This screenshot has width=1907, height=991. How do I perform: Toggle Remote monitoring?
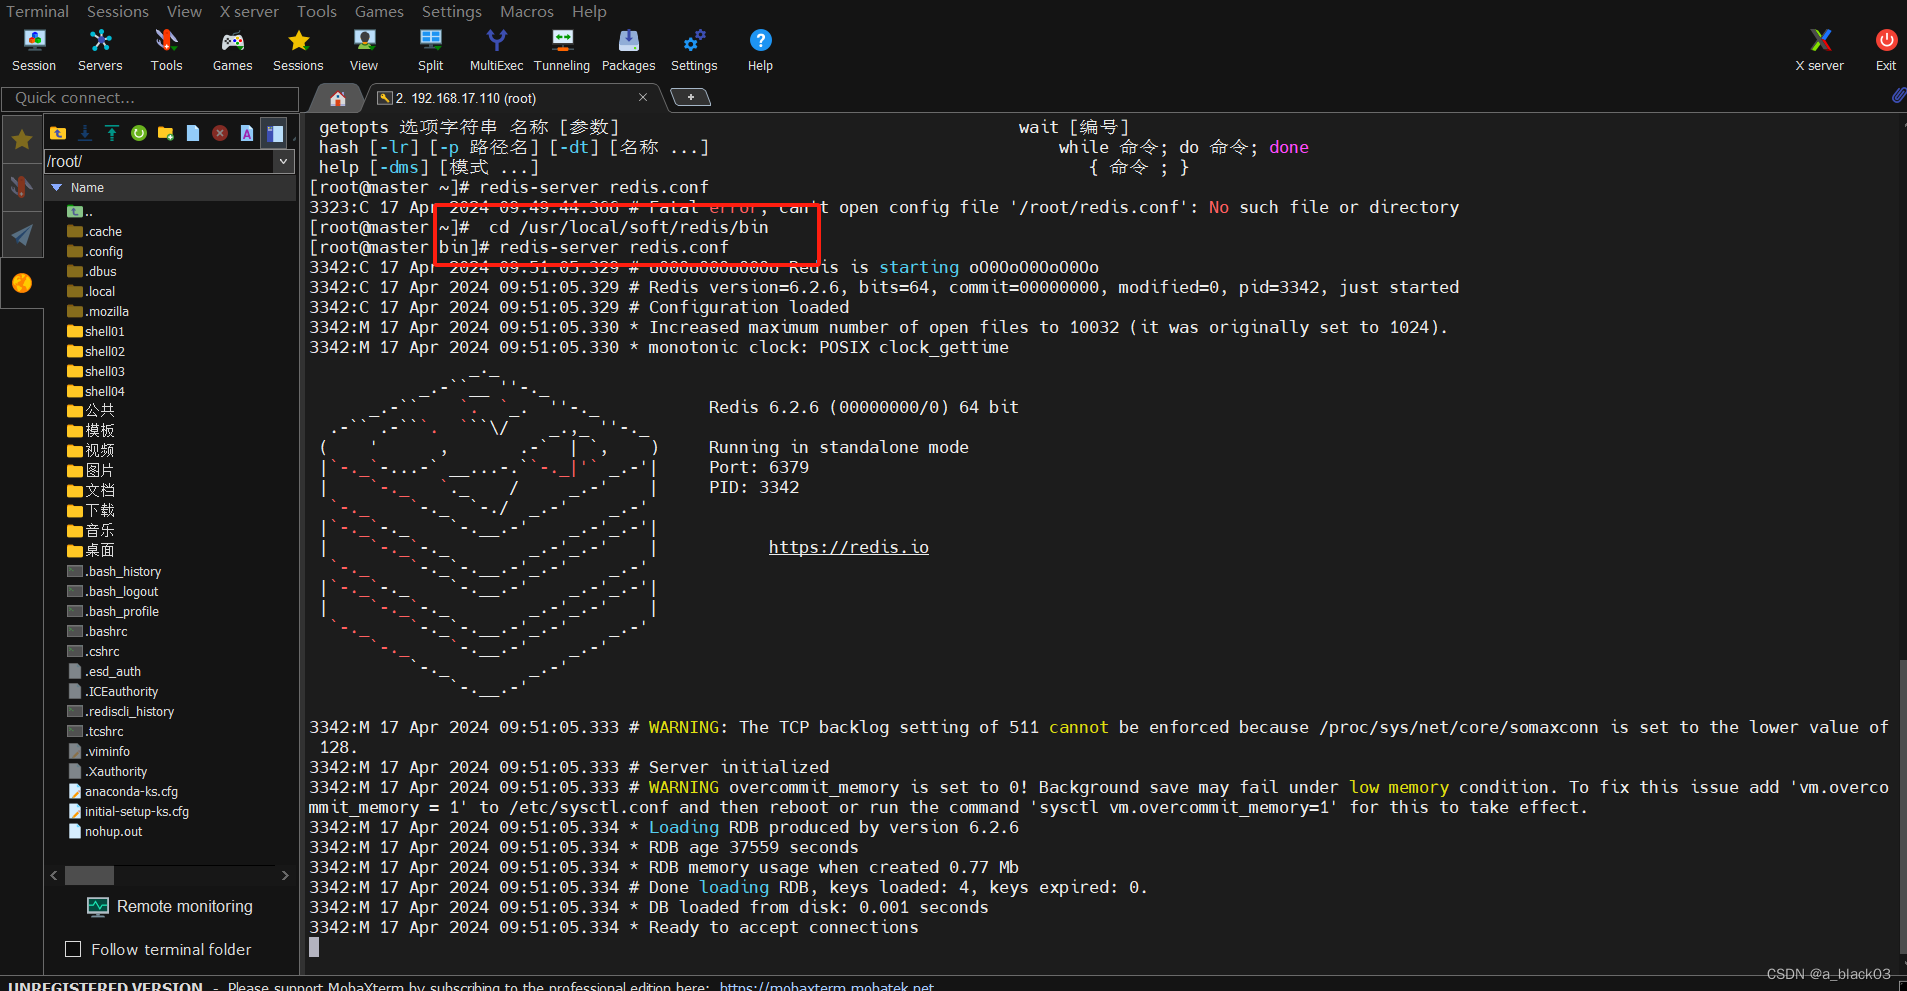[170, 906]
